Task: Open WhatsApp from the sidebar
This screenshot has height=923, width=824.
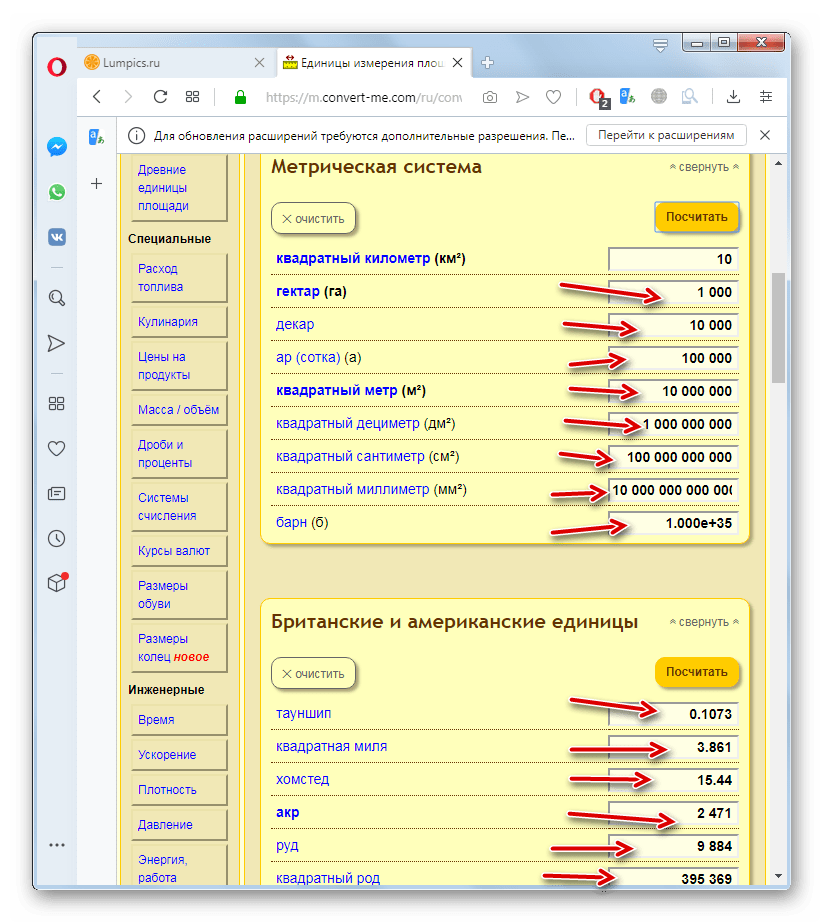Action: pos(57,192)
